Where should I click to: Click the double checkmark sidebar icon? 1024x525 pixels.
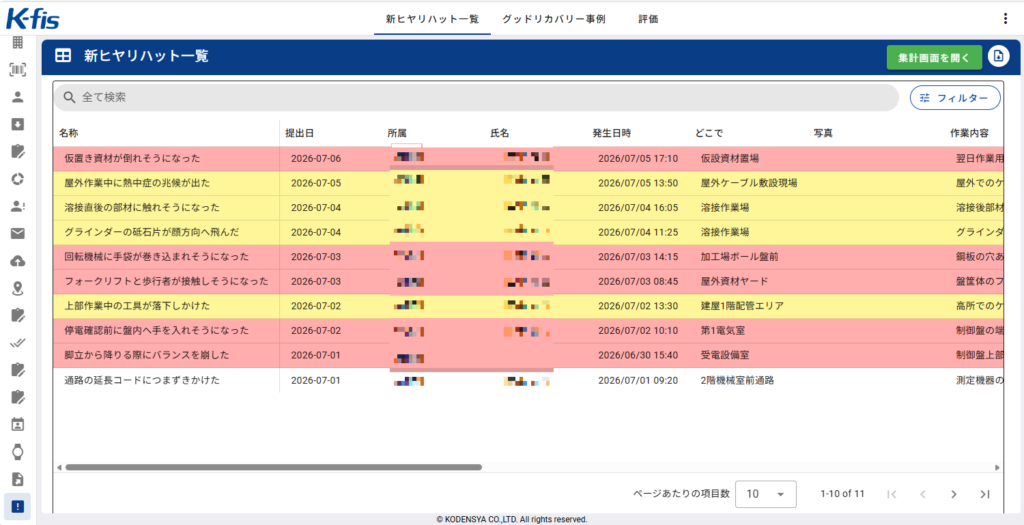point(18,342)
